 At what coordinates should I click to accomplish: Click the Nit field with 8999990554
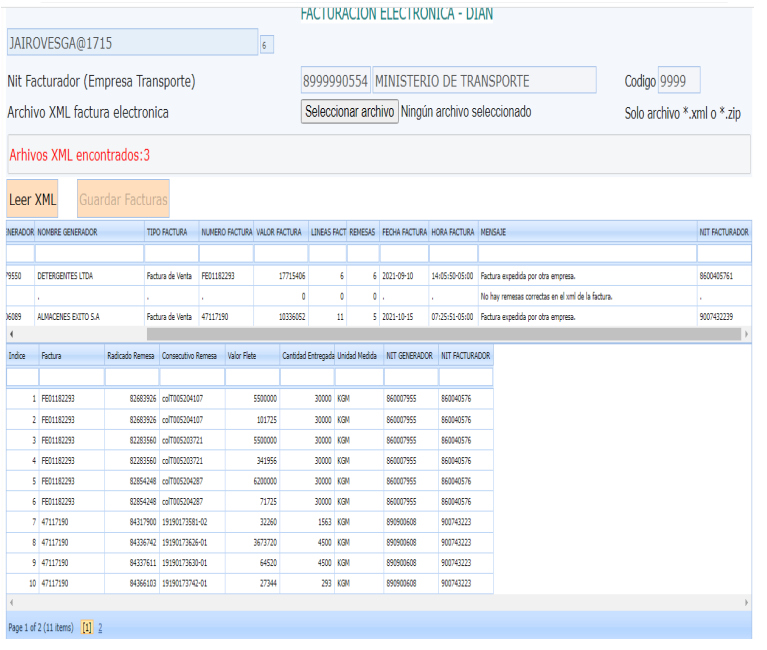336,81
